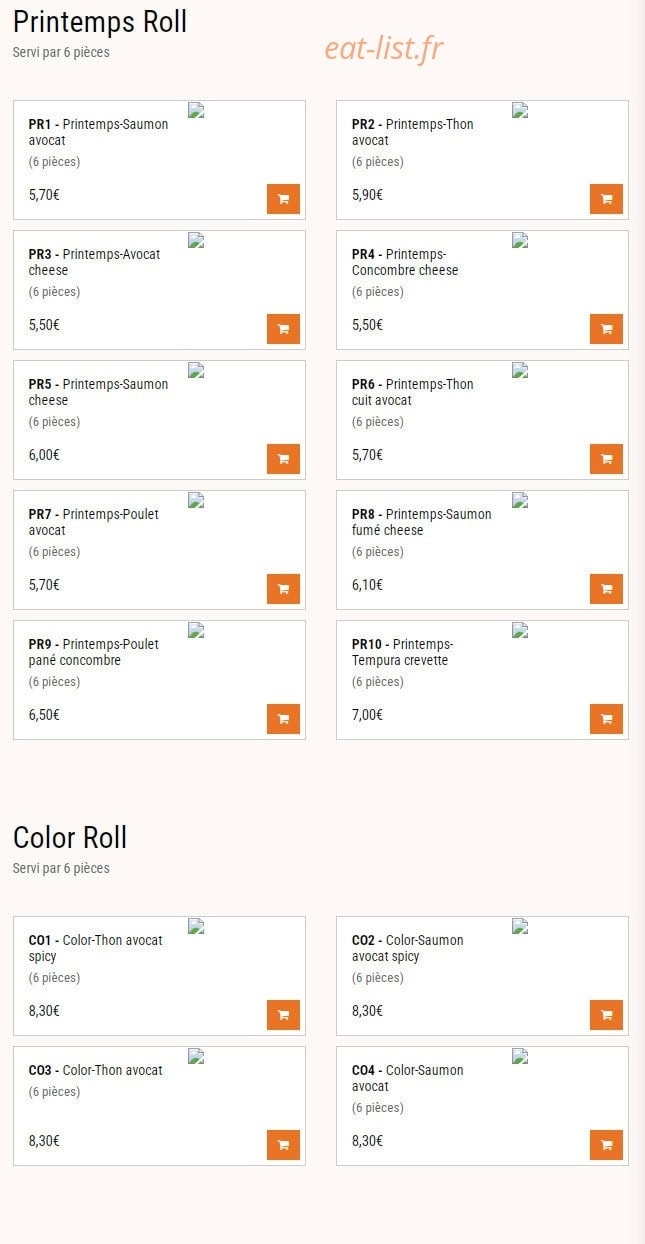Open the PR1 product image thumbnail

tap(196, 110)
